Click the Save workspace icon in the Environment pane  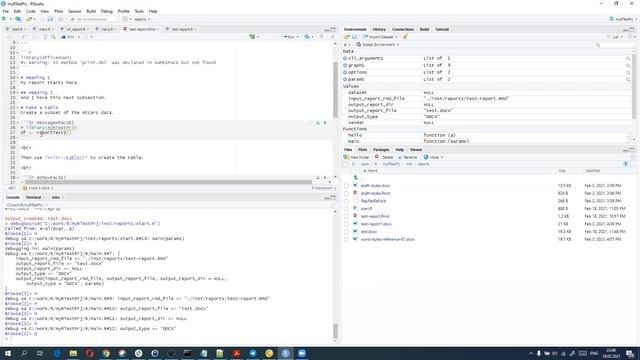point(354,37)
